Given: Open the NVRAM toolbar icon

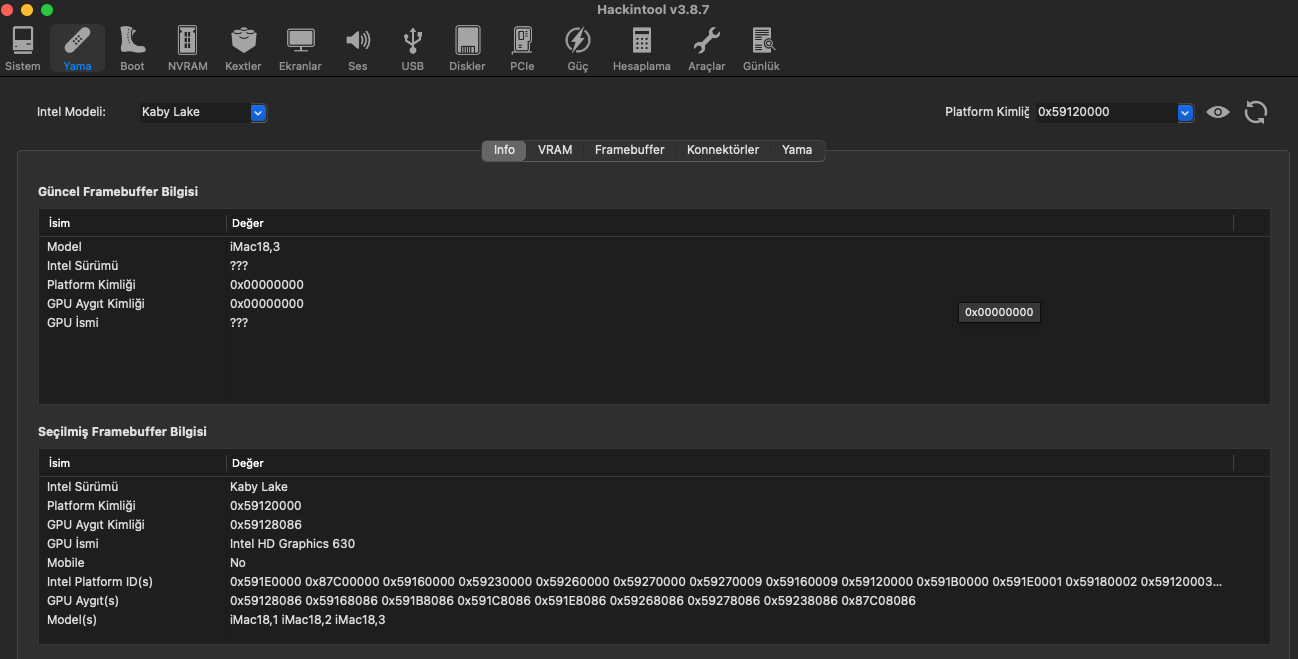Looking at the screenshot, I should point(187,49).
